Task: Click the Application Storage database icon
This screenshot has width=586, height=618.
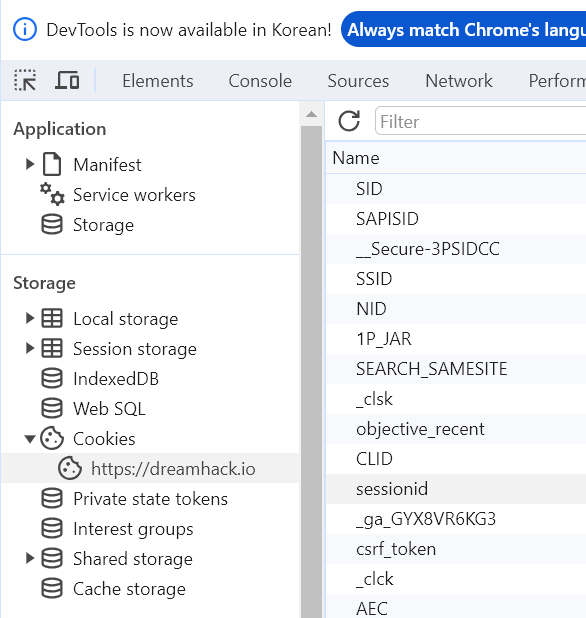Action: click(52, 225)
